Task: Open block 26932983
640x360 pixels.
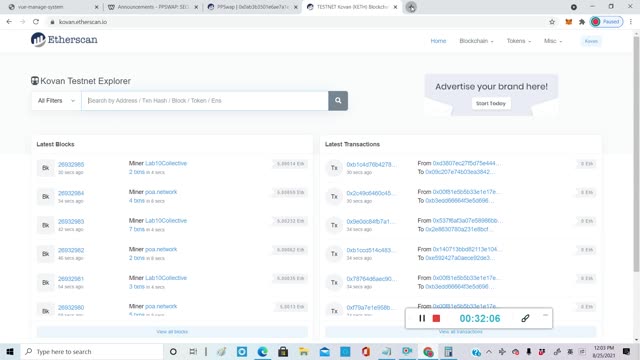Action: coord(71,222)
